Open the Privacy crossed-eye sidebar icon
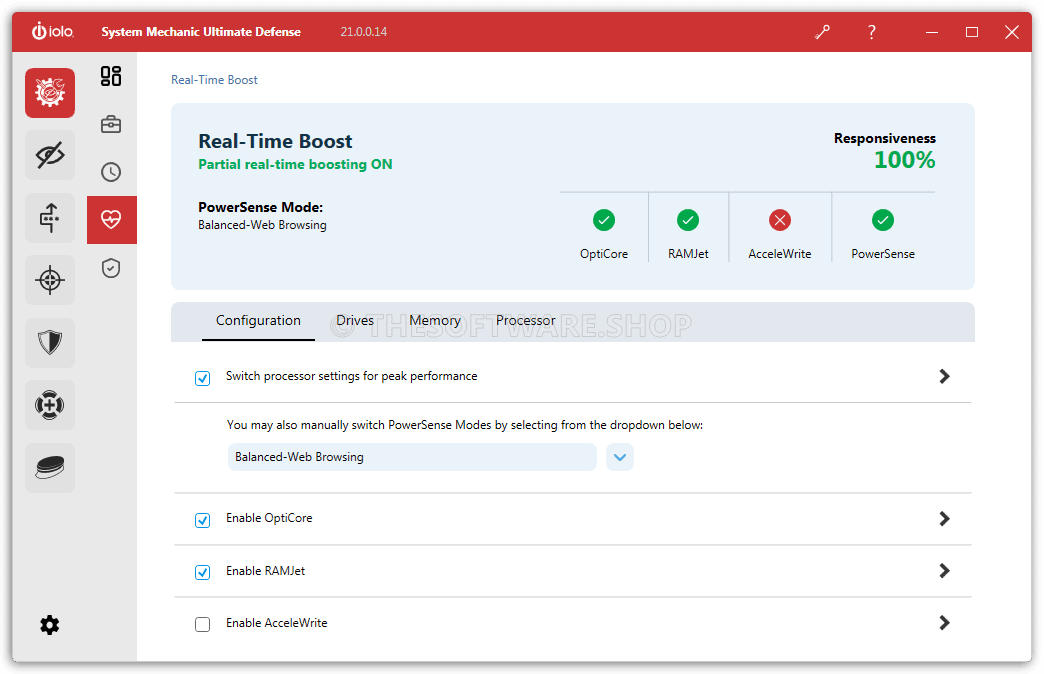This screenshot has width=1044, height=674. click(x=50, y=155)
